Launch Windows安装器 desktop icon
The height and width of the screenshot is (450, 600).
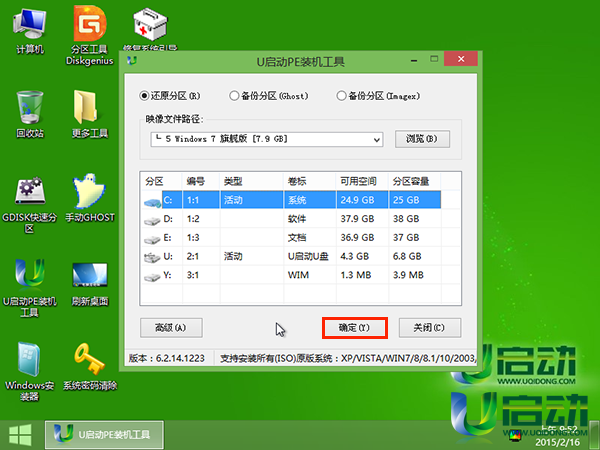click(29, 371)
